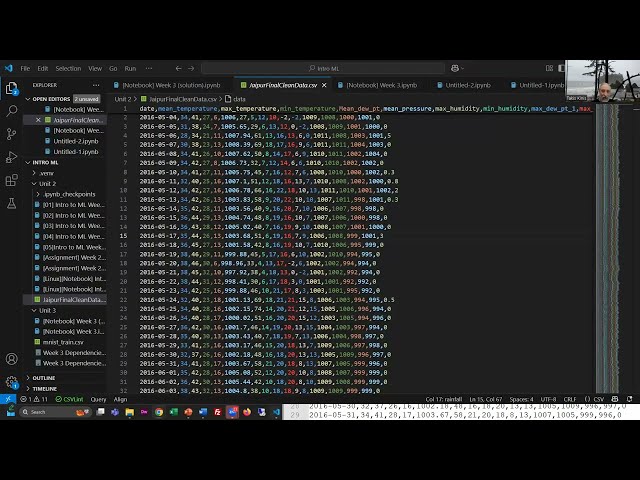The height and width of the screenshot is (480, 640).
Task: Open [01] Intro to ML Week file
Action: pyautogui.click(x=73, y=205)
